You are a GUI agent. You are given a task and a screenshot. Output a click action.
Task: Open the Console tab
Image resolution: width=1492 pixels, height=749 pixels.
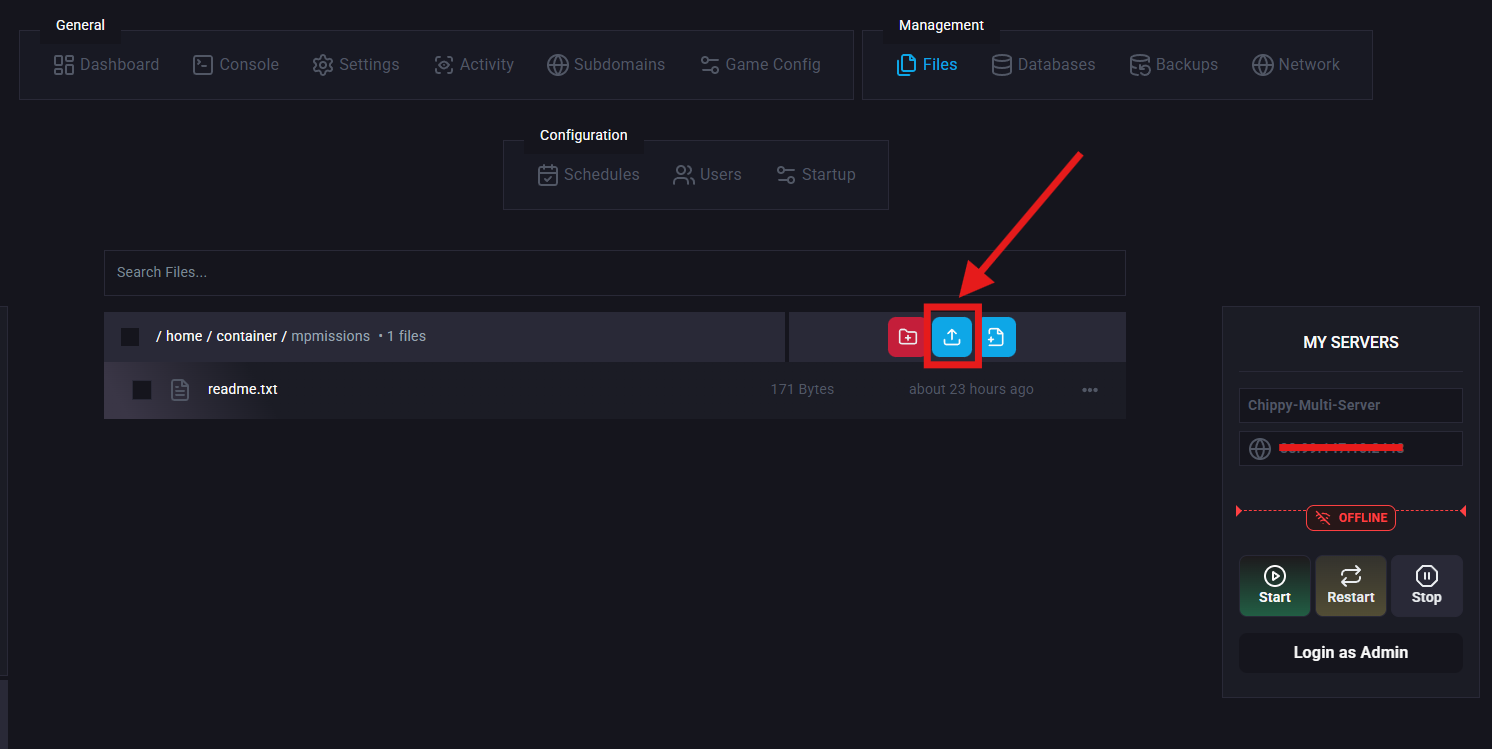point(236,65)
